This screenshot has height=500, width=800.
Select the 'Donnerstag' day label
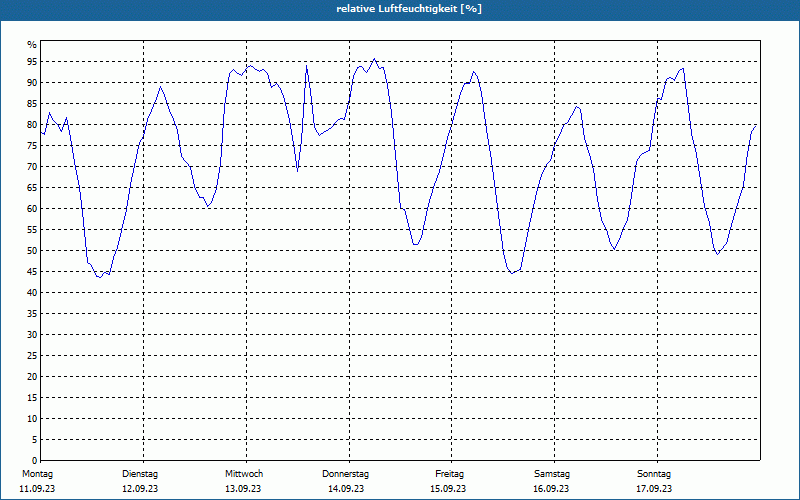coord(345,474)
